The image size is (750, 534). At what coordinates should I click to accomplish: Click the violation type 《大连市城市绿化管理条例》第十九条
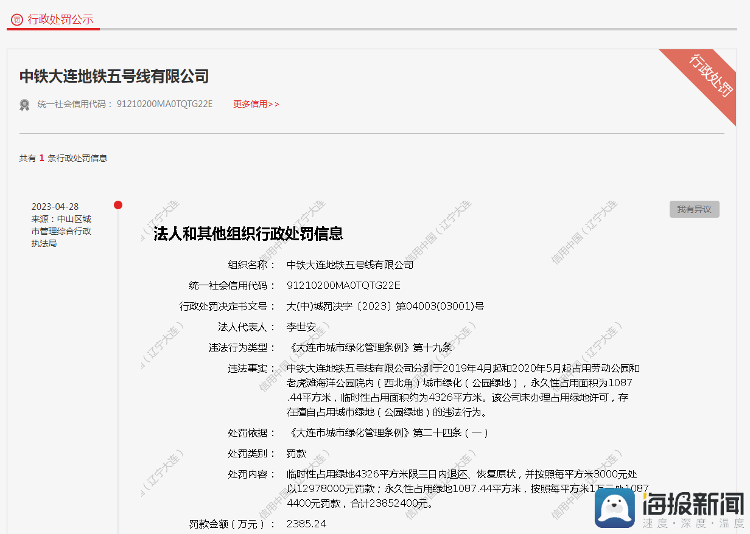coord(369,348)
